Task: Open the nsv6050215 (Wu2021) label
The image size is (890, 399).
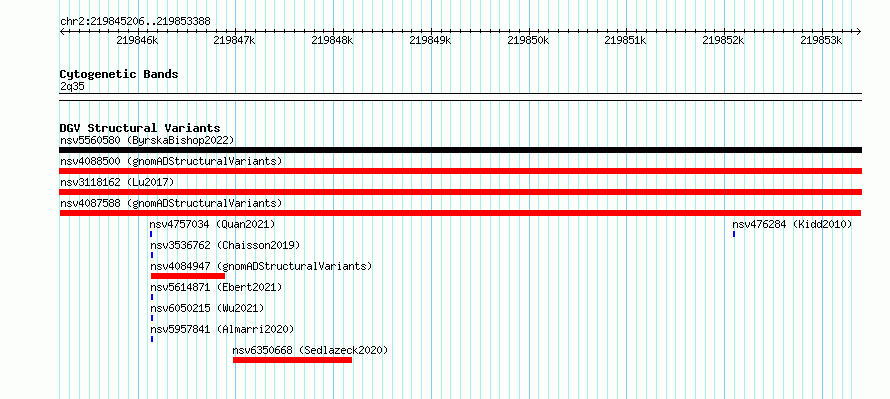Action: [x=207, y=308]
